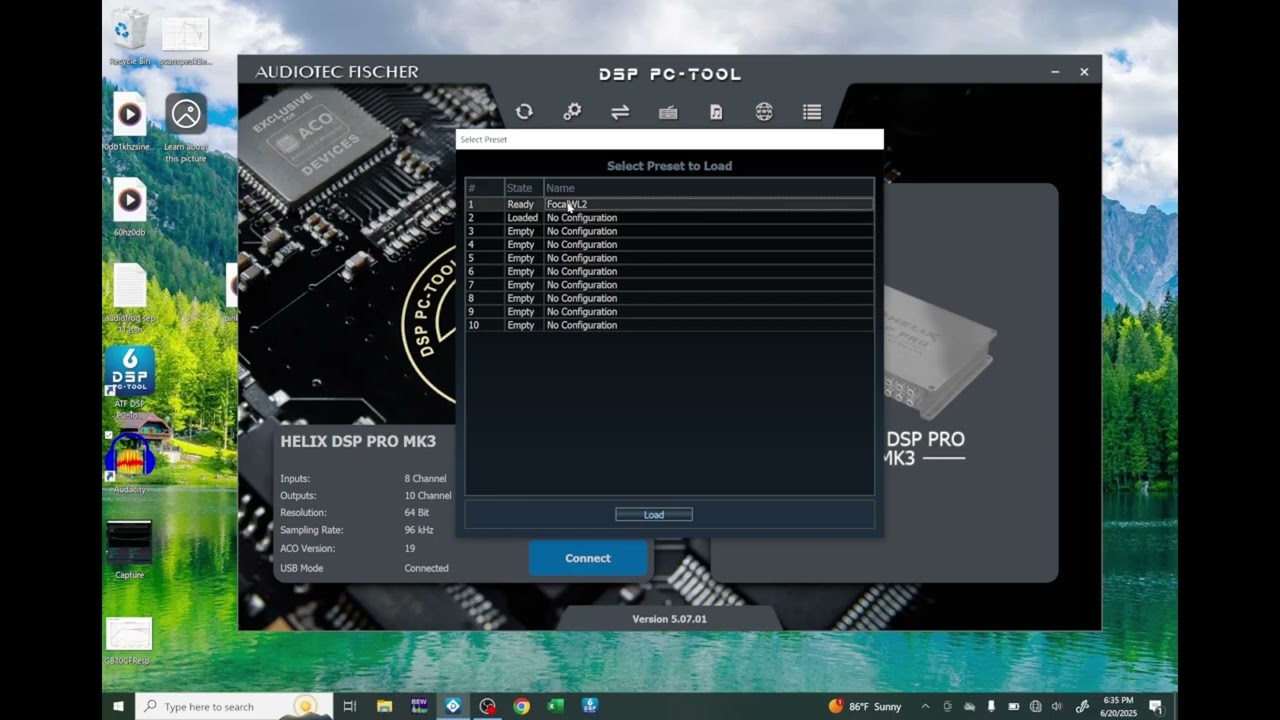Click the keyboard-shaped icon in toolbar
The image size is (1280, 720).
click(x=668, y=112)
